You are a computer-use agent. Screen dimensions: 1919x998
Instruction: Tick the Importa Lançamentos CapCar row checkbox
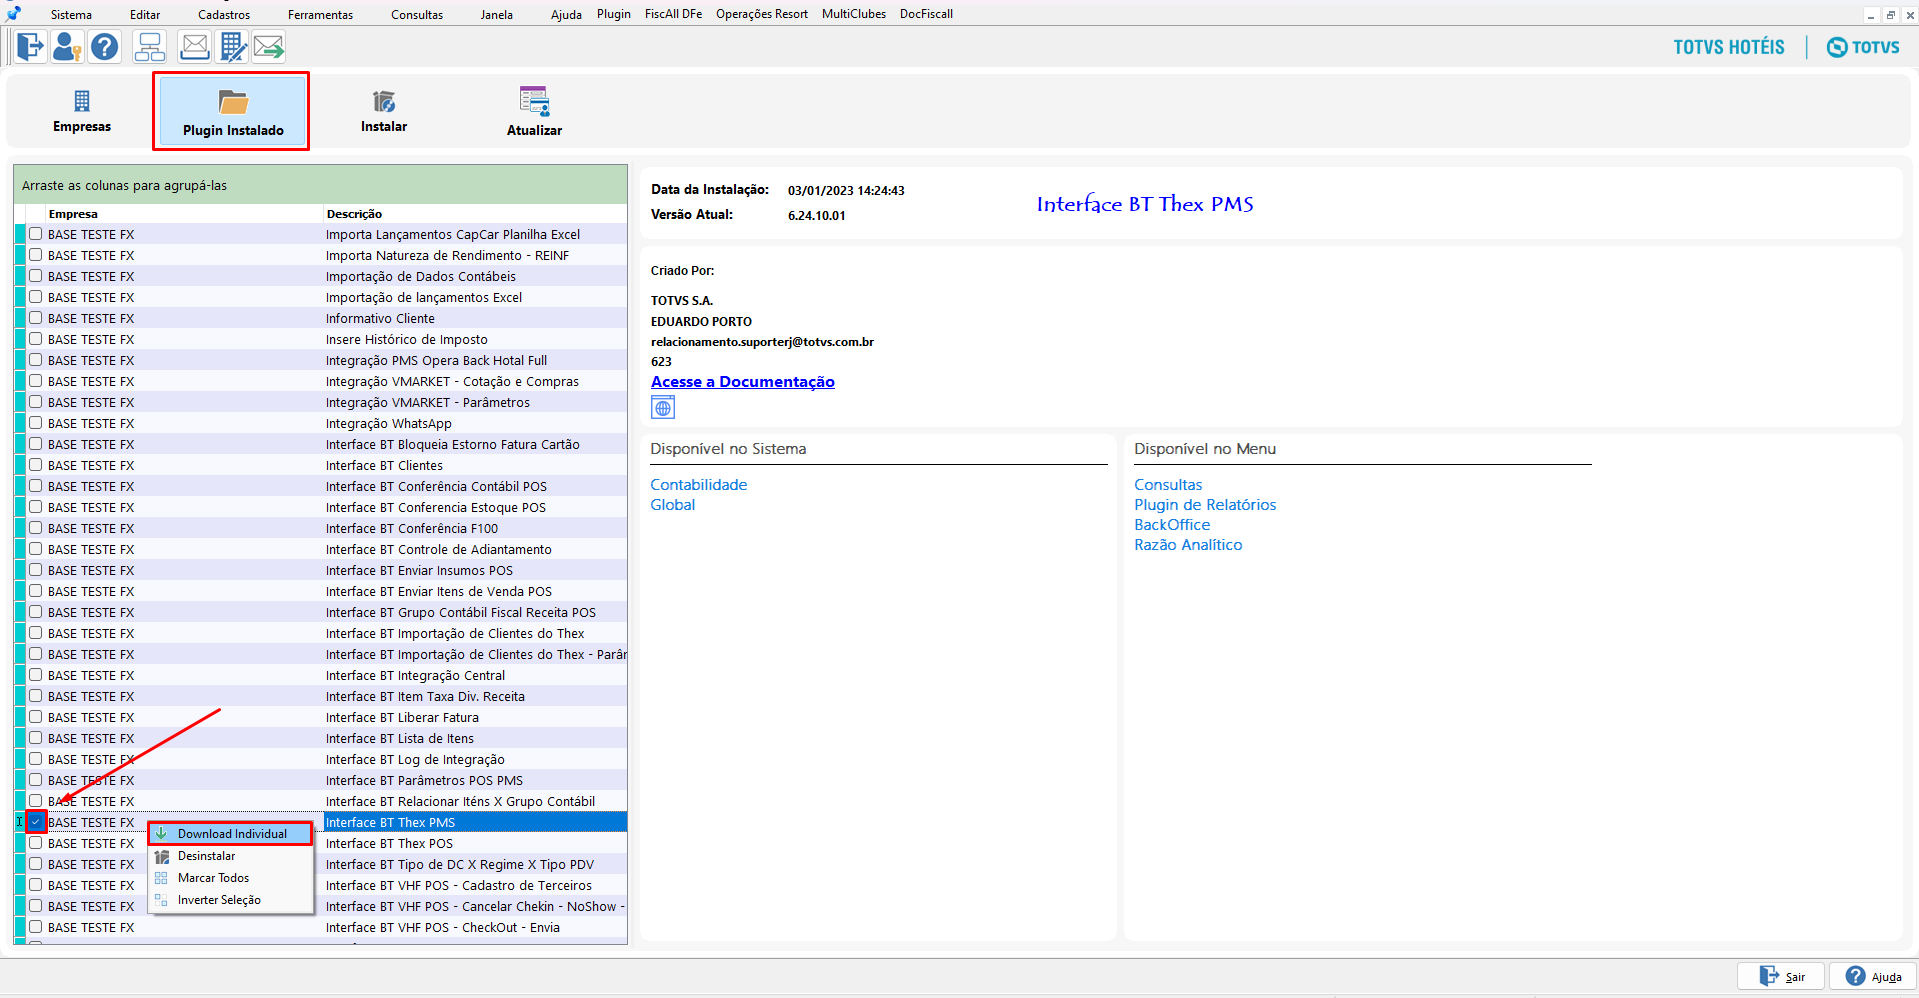pos(36,234)
